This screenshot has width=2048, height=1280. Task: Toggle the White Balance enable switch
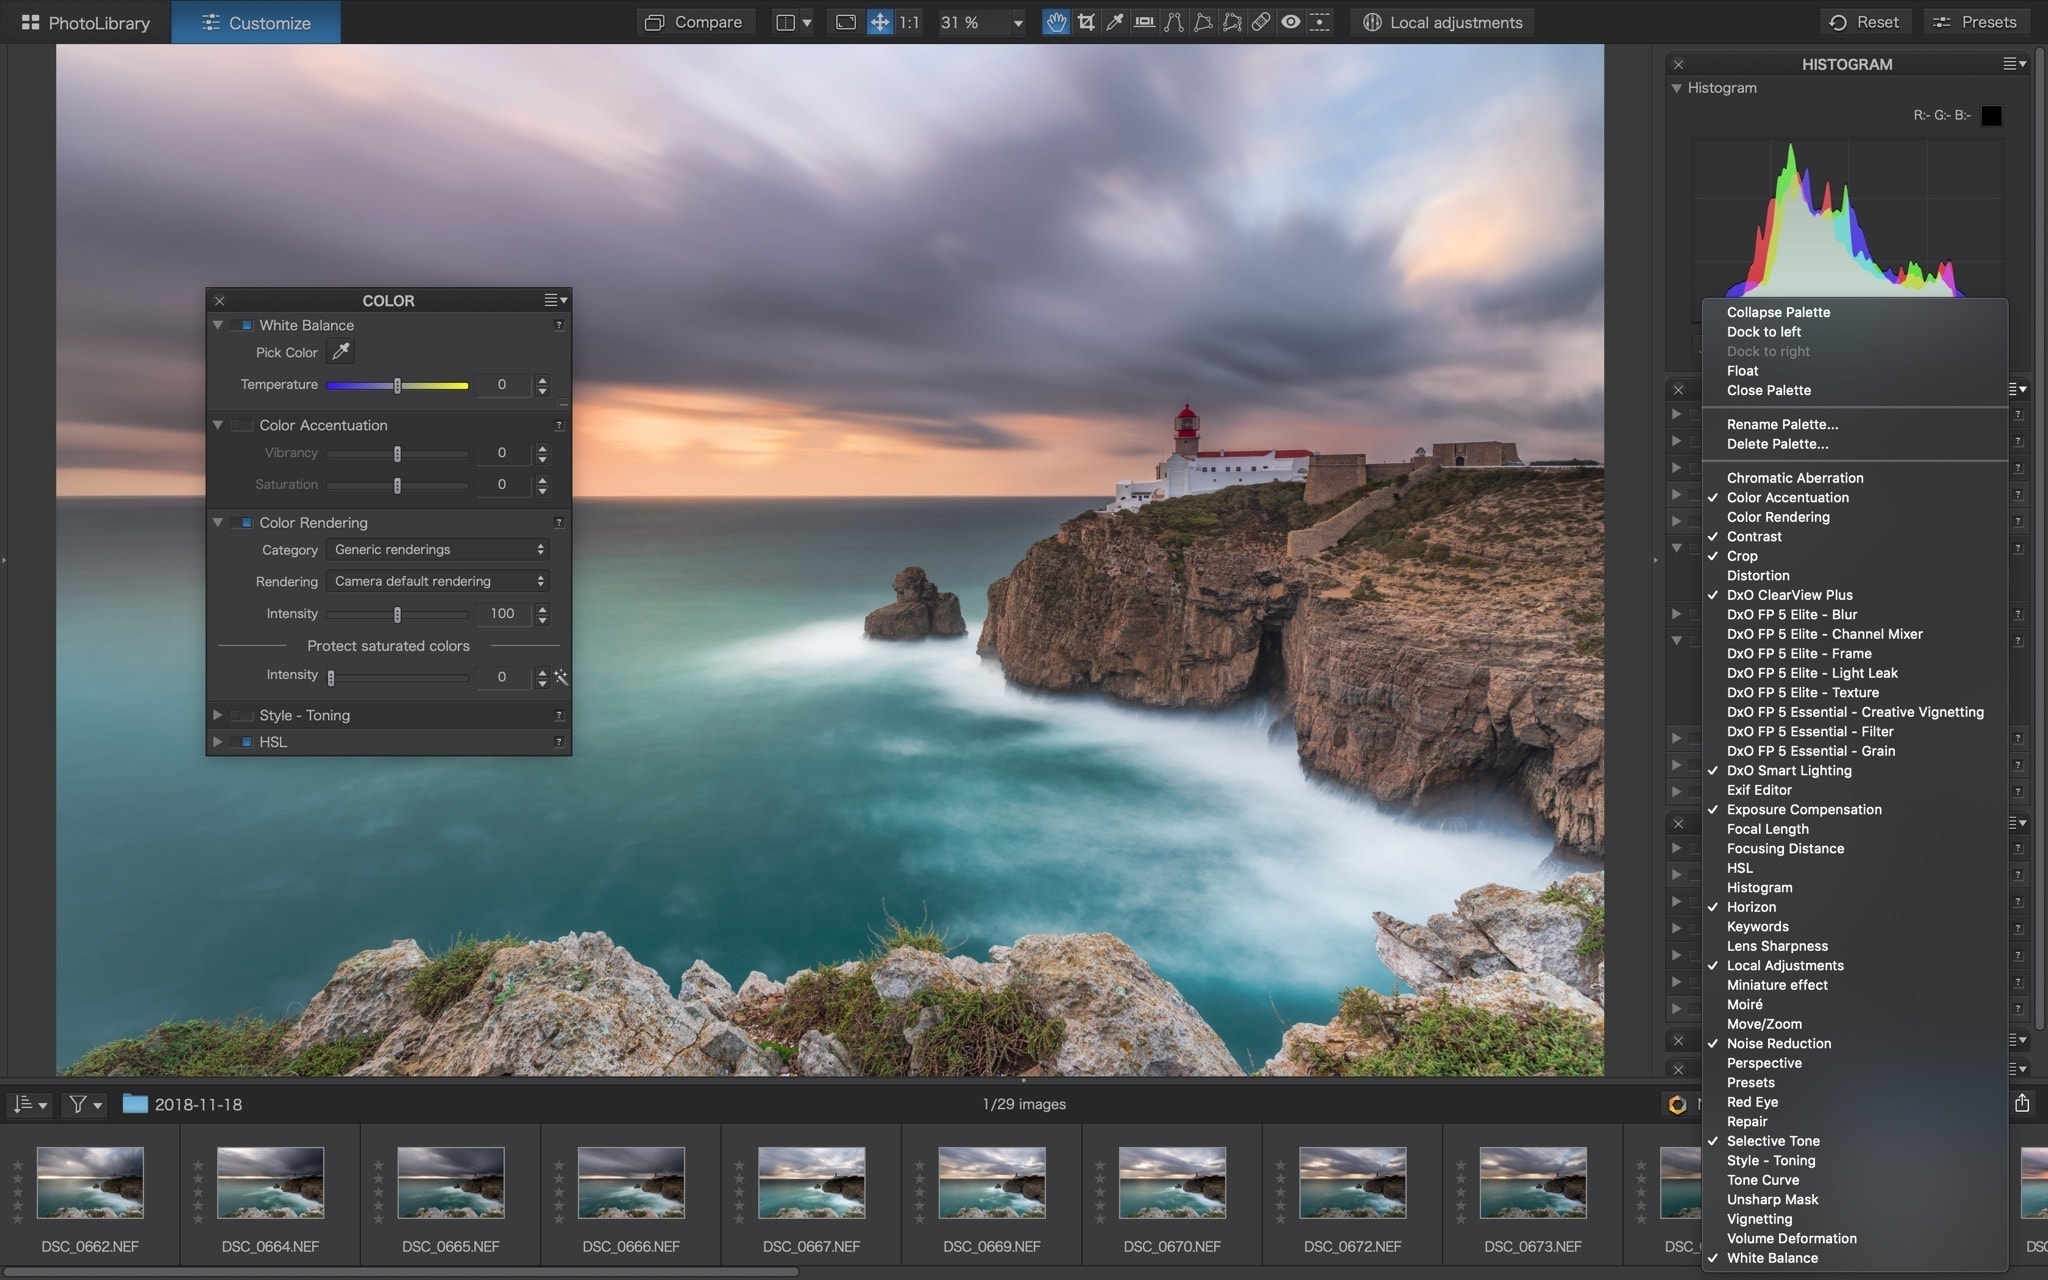coord(243,325)
